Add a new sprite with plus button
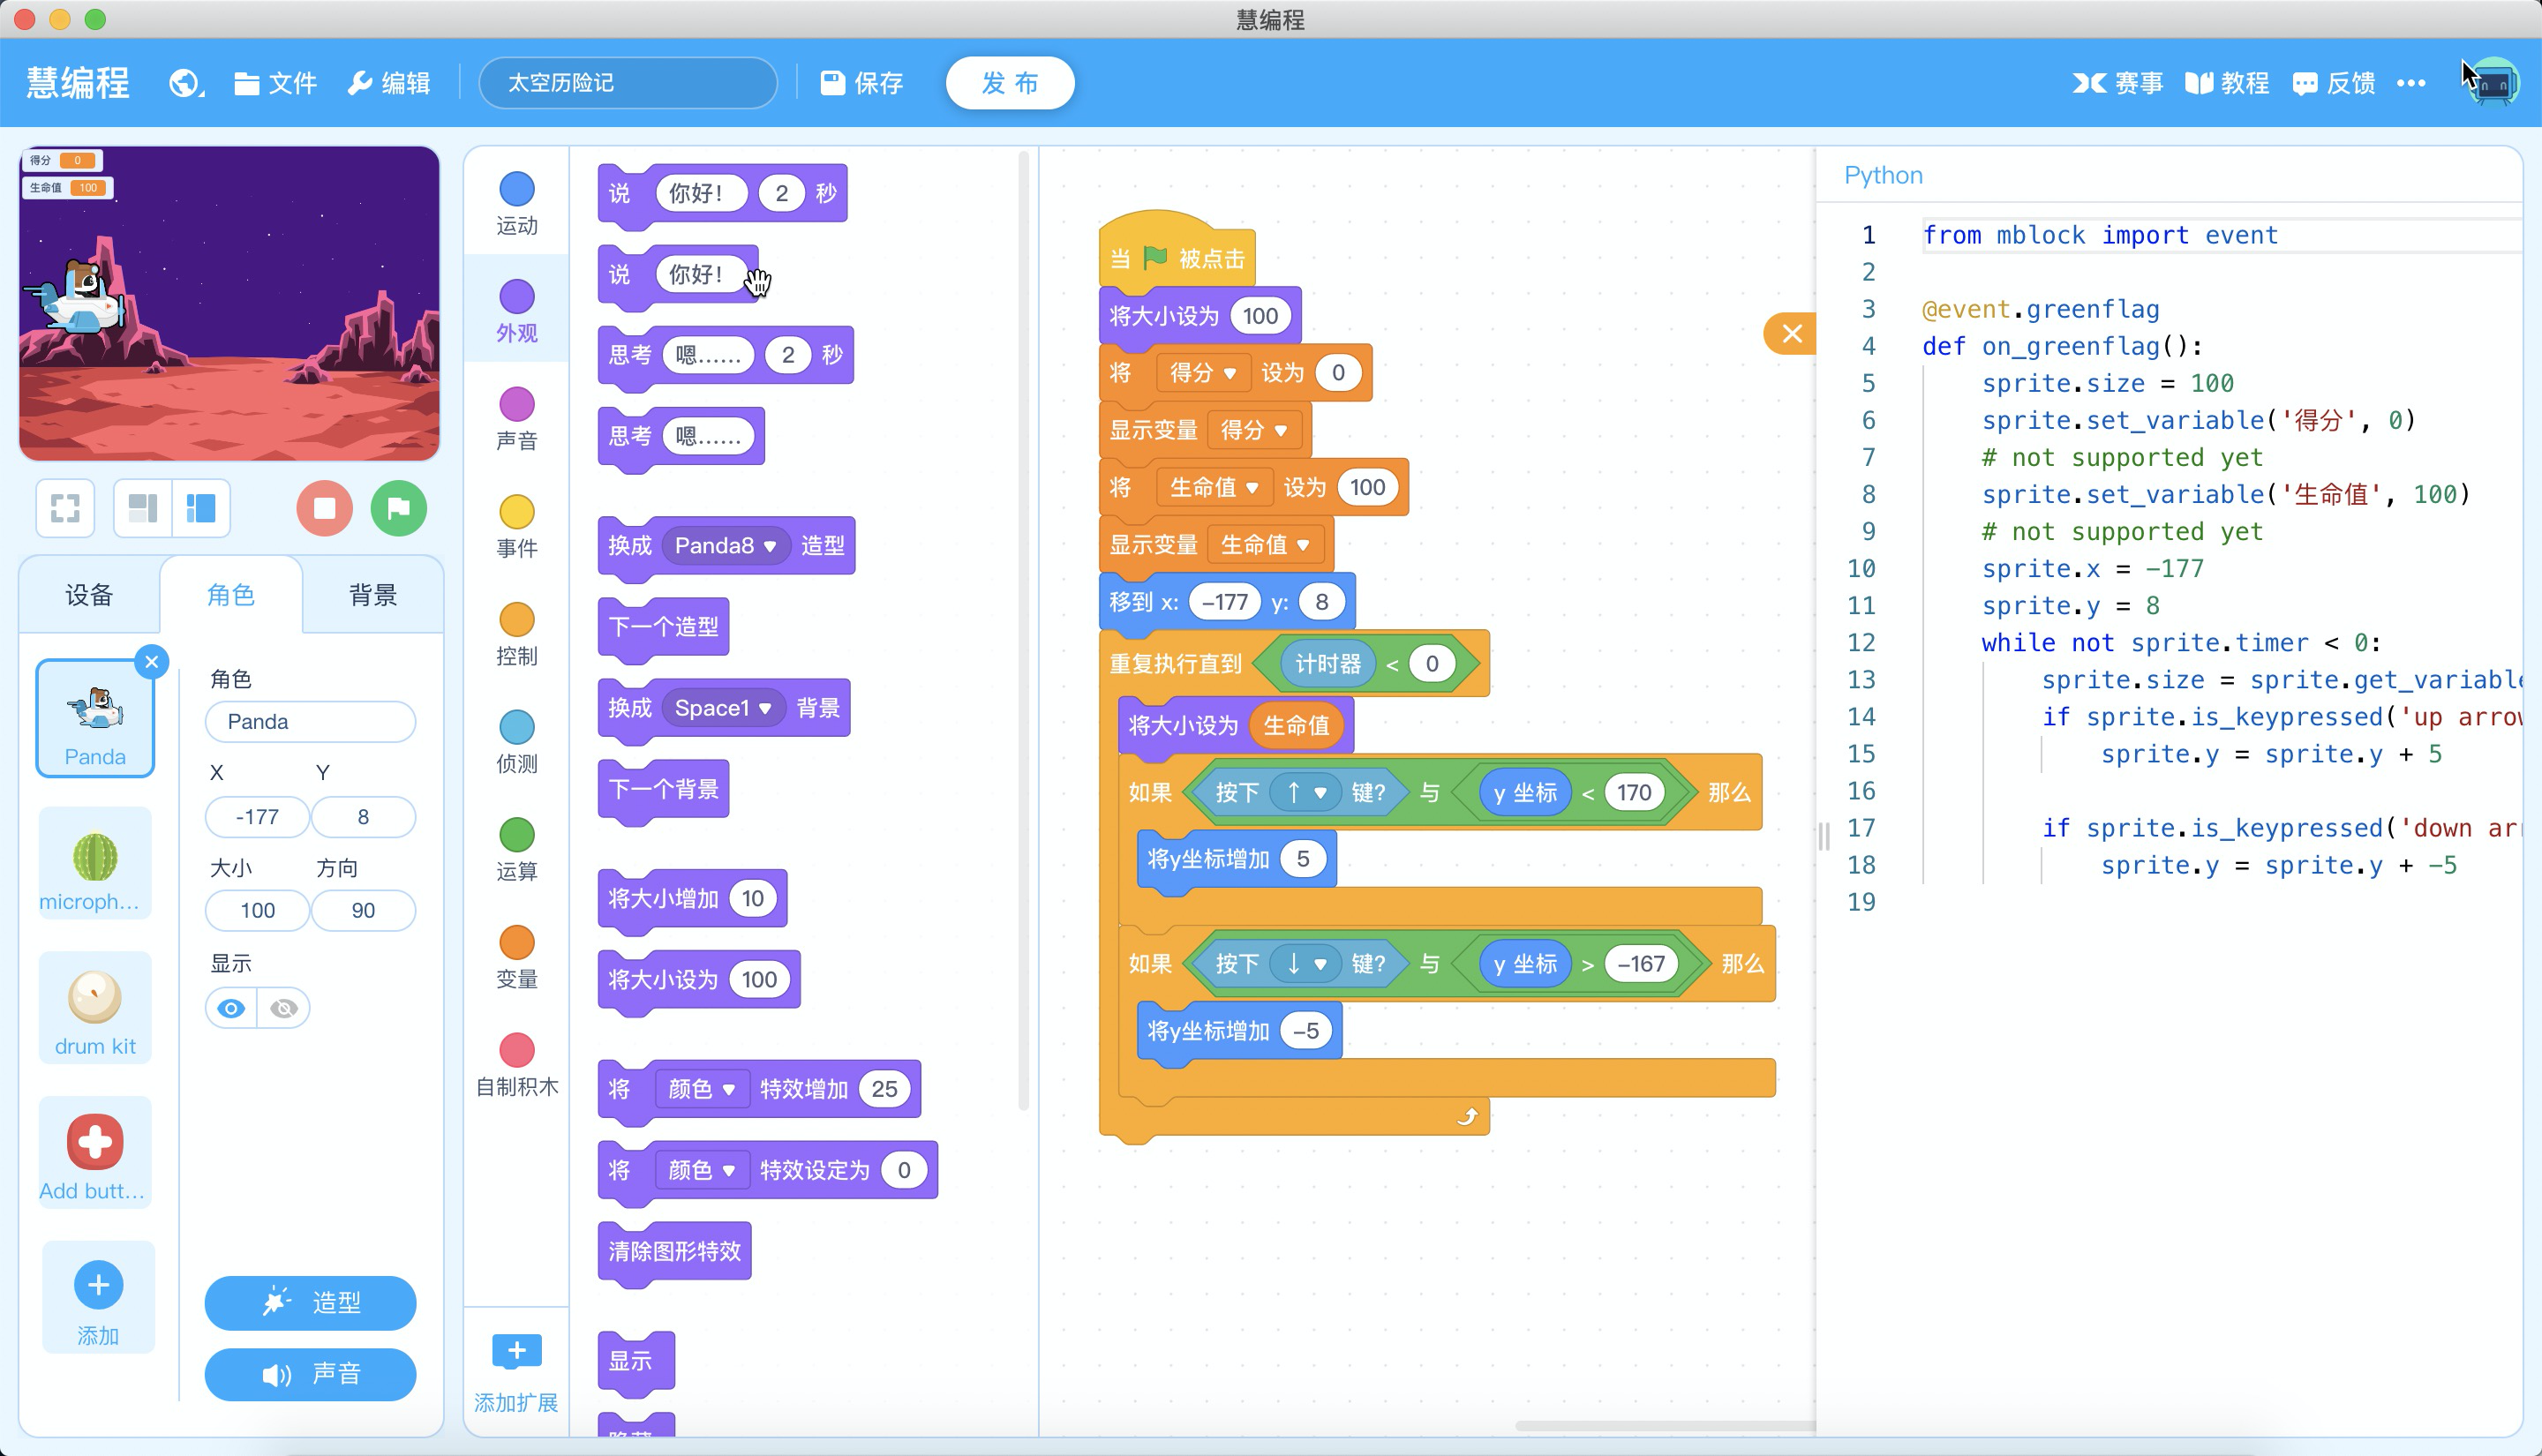This screenshot has width=2542, height=1456. tap(98, 1285)
